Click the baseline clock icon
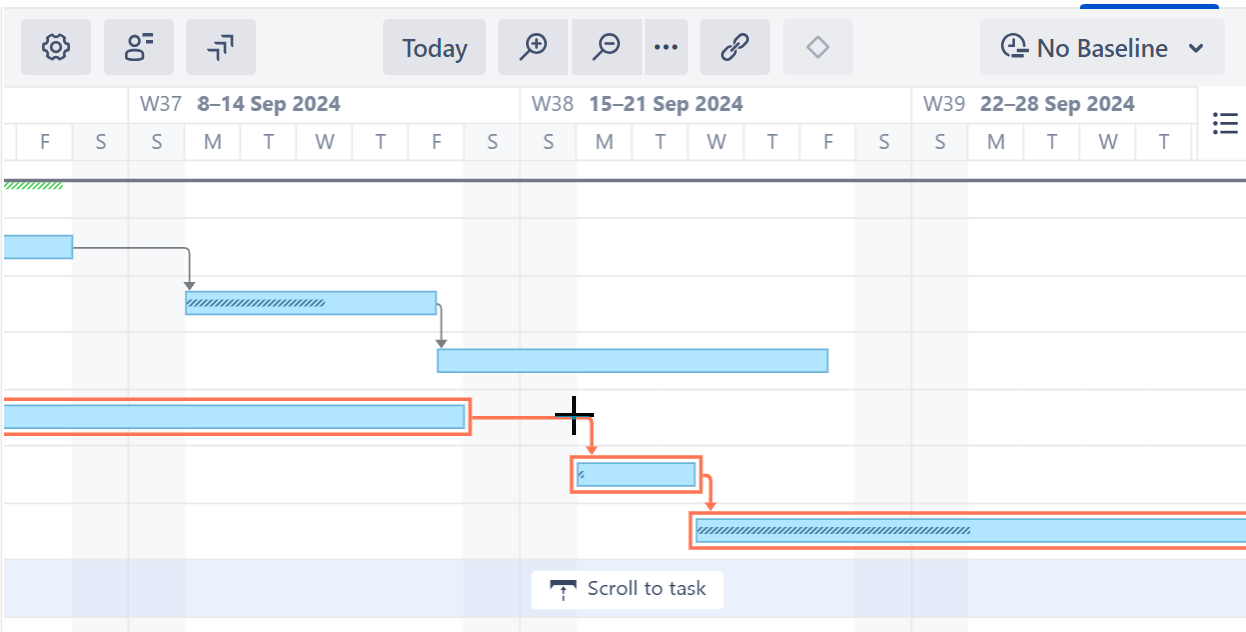Screen dimensions: 1246x632 pos(1015,47)
